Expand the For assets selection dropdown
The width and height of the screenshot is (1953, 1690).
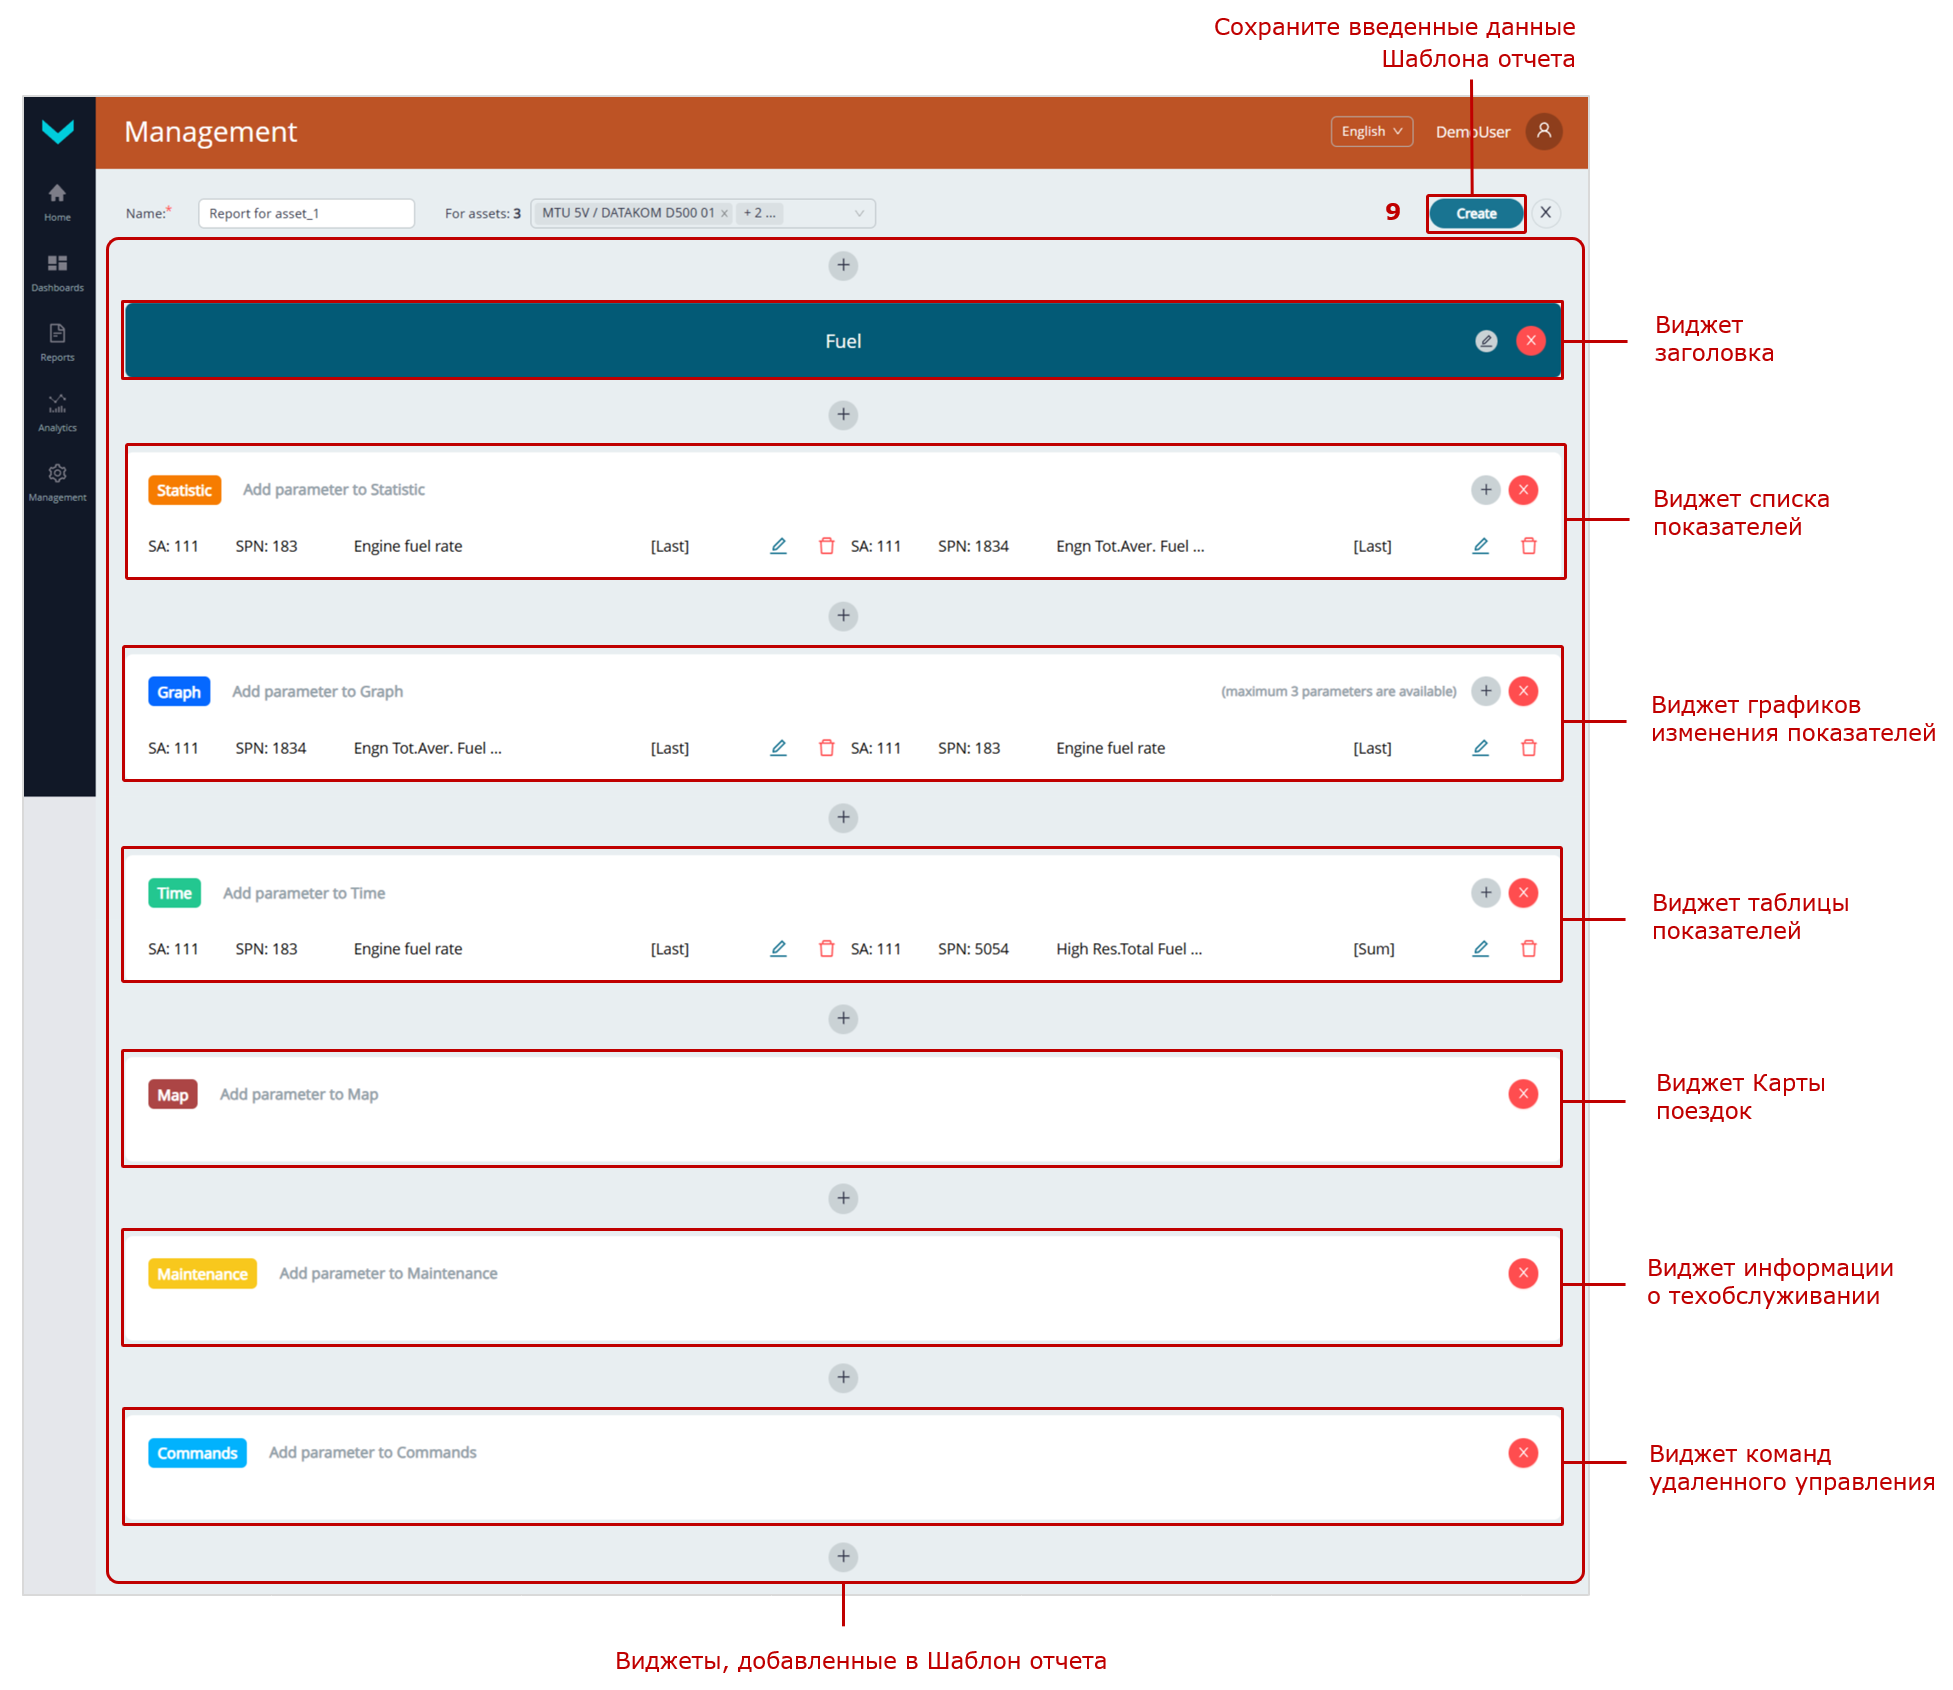(x=858, y=213)
